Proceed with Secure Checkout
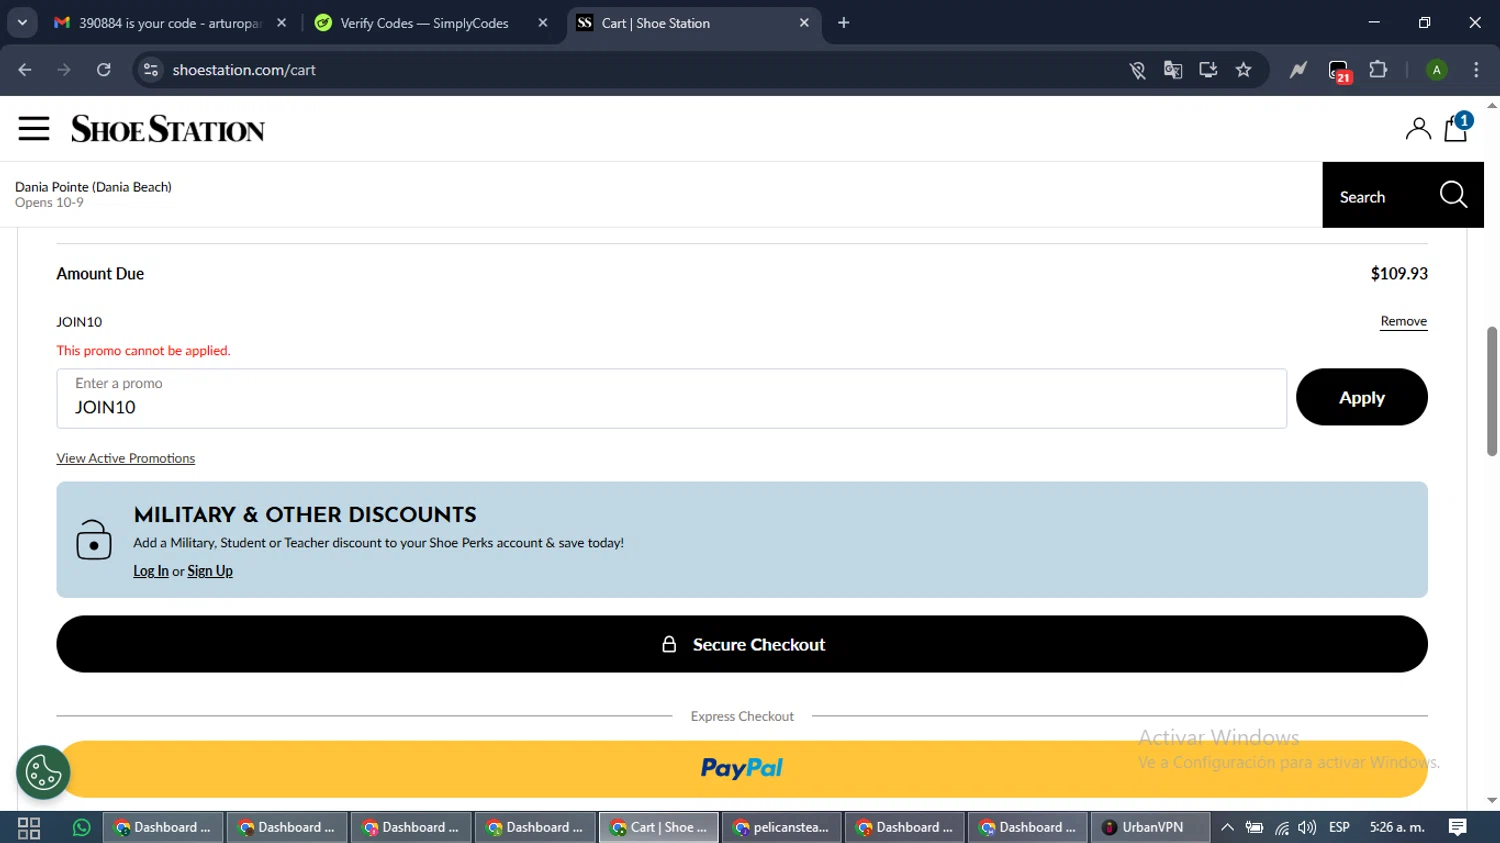Screen dimensions: 1500x843 [x=742, y=644]
